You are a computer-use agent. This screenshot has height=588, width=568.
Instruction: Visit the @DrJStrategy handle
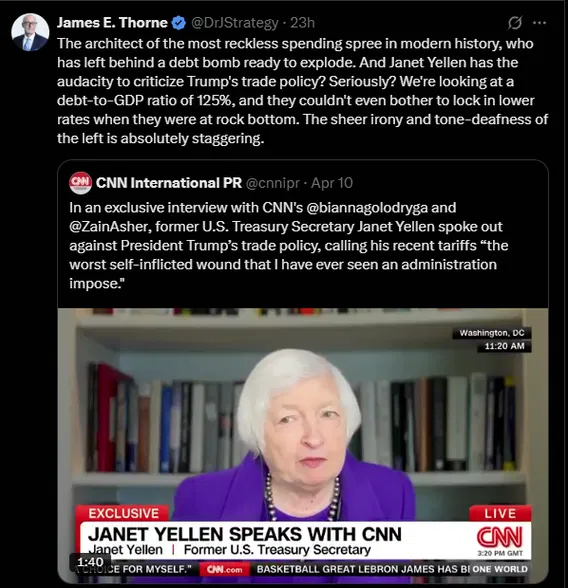click(235, 23)
